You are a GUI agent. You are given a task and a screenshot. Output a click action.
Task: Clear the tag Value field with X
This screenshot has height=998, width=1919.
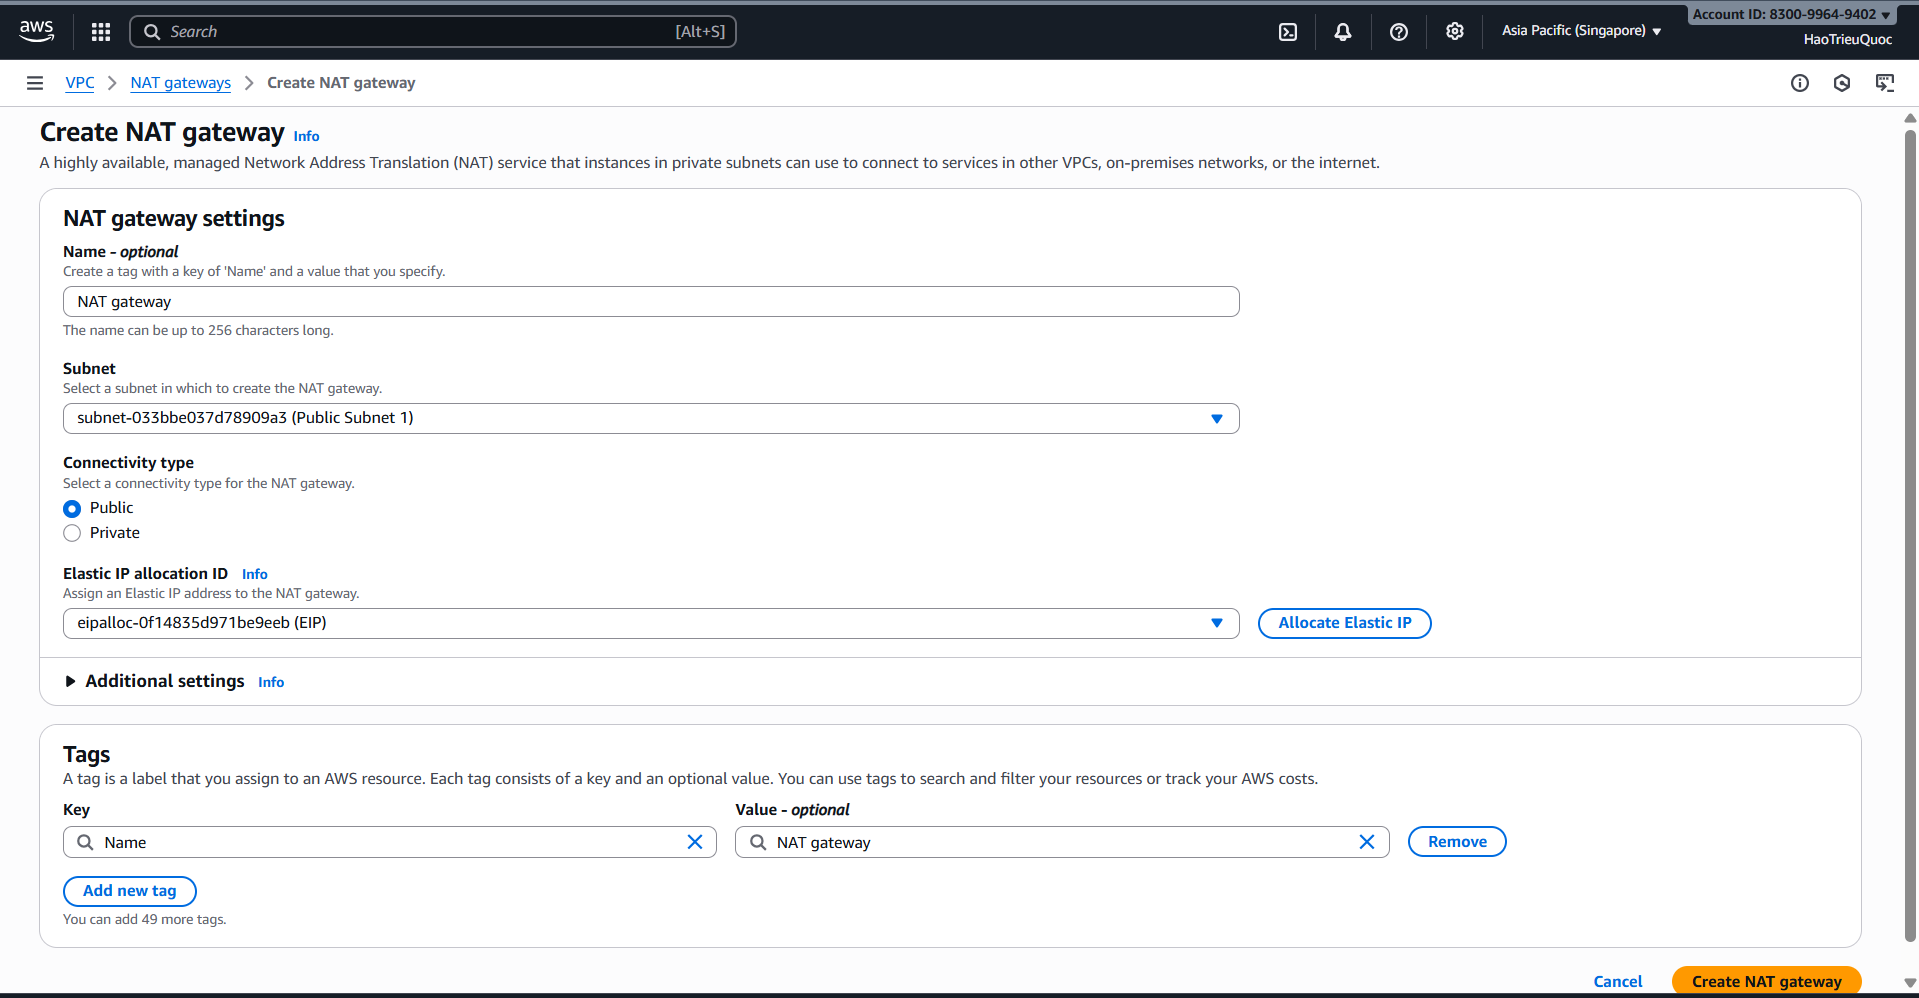[1367, 842]
